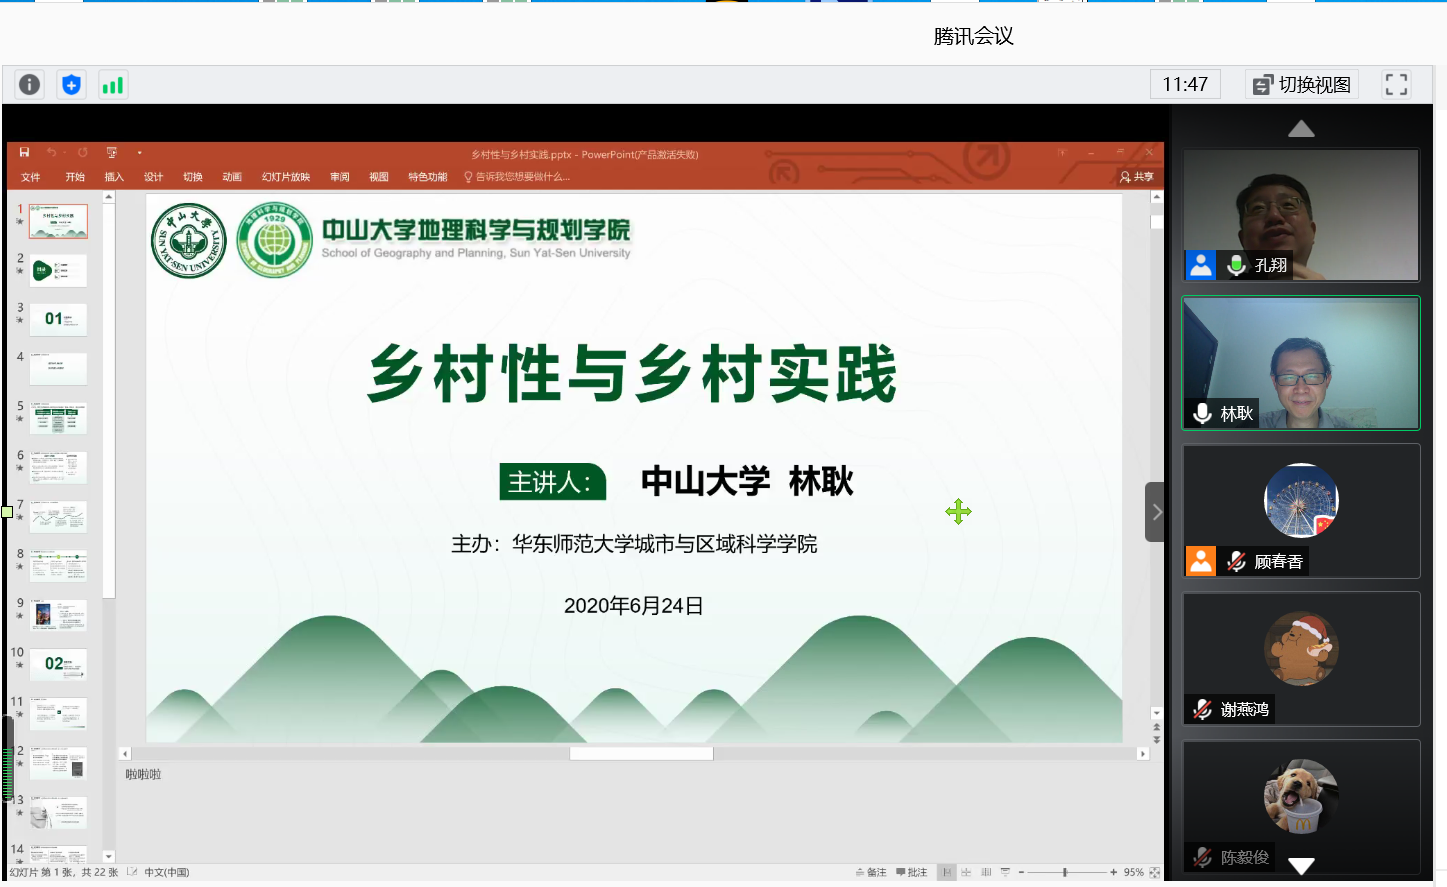1447x887 pixels.
Task: Enter full screen mode in Tencent Meeting
Action: coord(1396,85)
